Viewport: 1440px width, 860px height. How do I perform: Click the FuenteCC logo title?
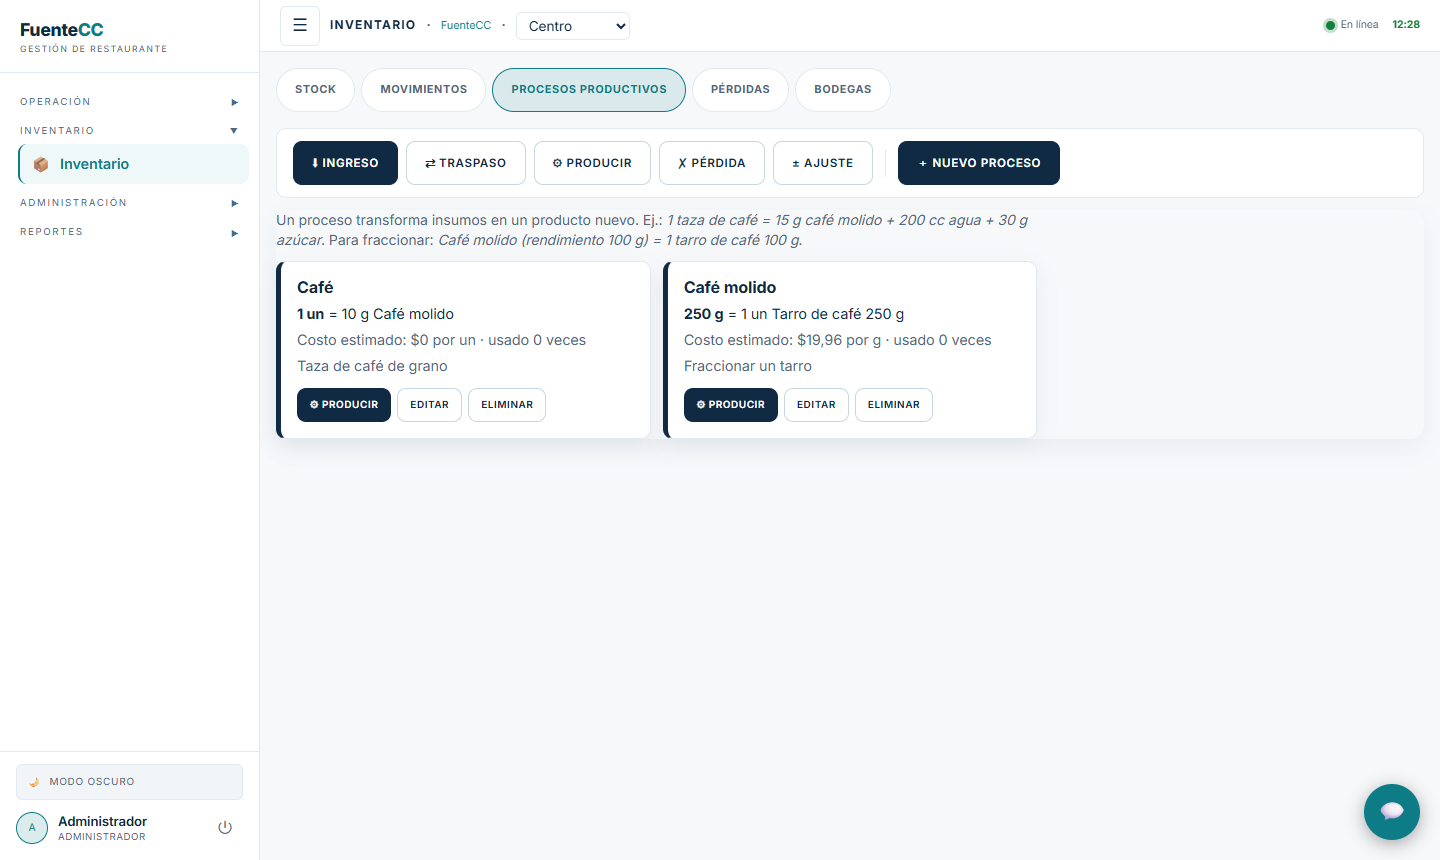pyautogui.click(x=62, y=30)
